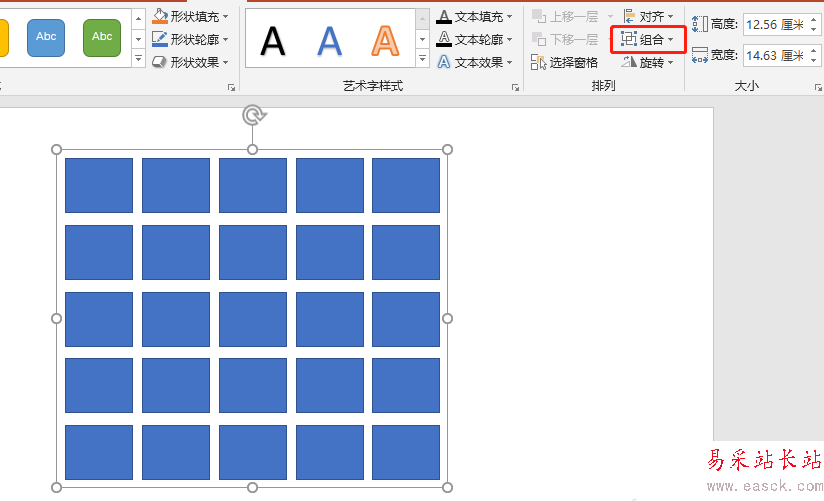Click the width (宽度) dimension icon
Image resolution: width=824 pixels, height=501 pixels.
point(699,55)
